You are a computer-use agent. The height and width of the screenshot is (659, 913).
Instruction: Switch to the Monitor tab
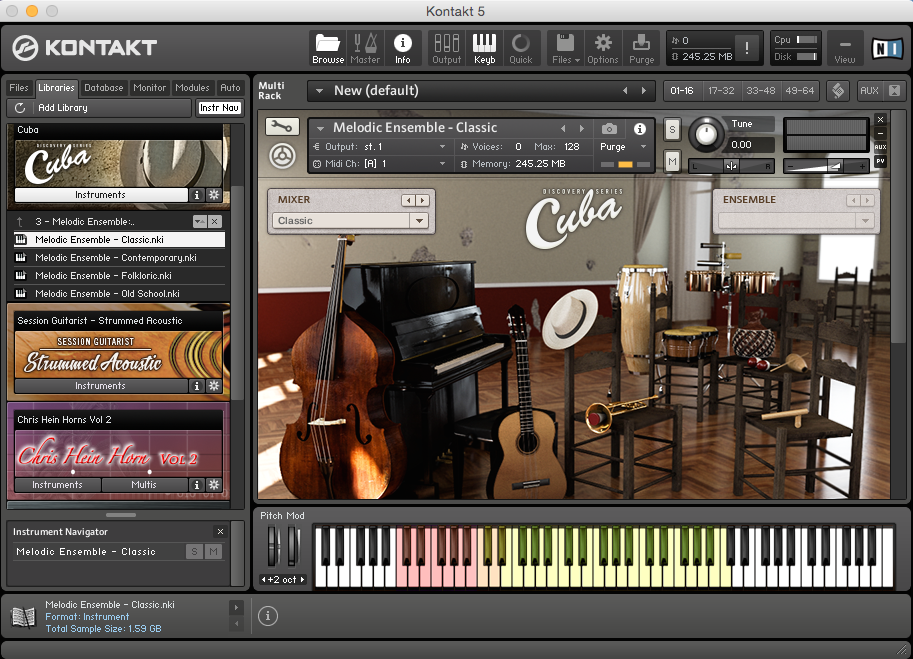click(x=150, y=87)
